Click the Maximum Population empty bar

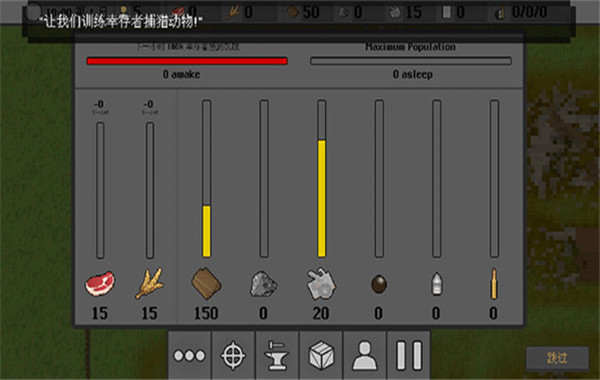(411, 61)
